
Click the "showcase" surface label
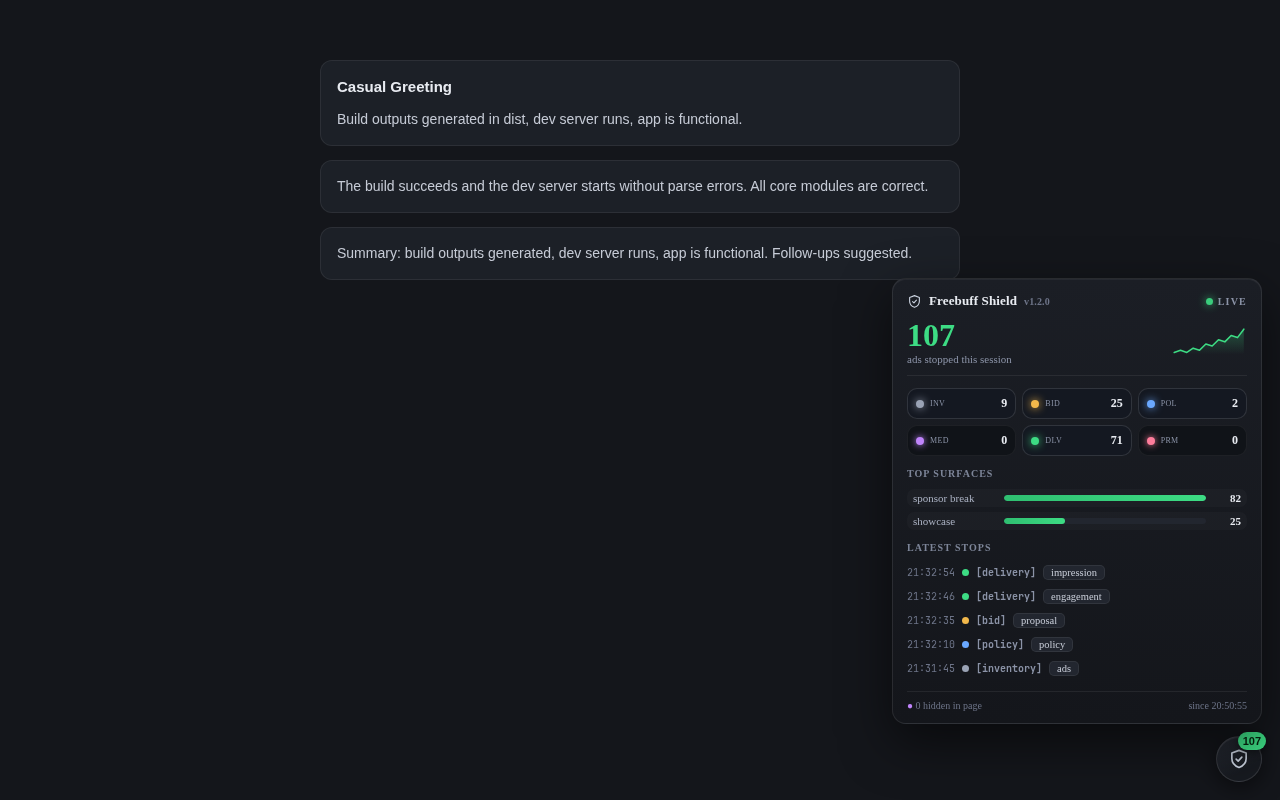click(934, 521)
